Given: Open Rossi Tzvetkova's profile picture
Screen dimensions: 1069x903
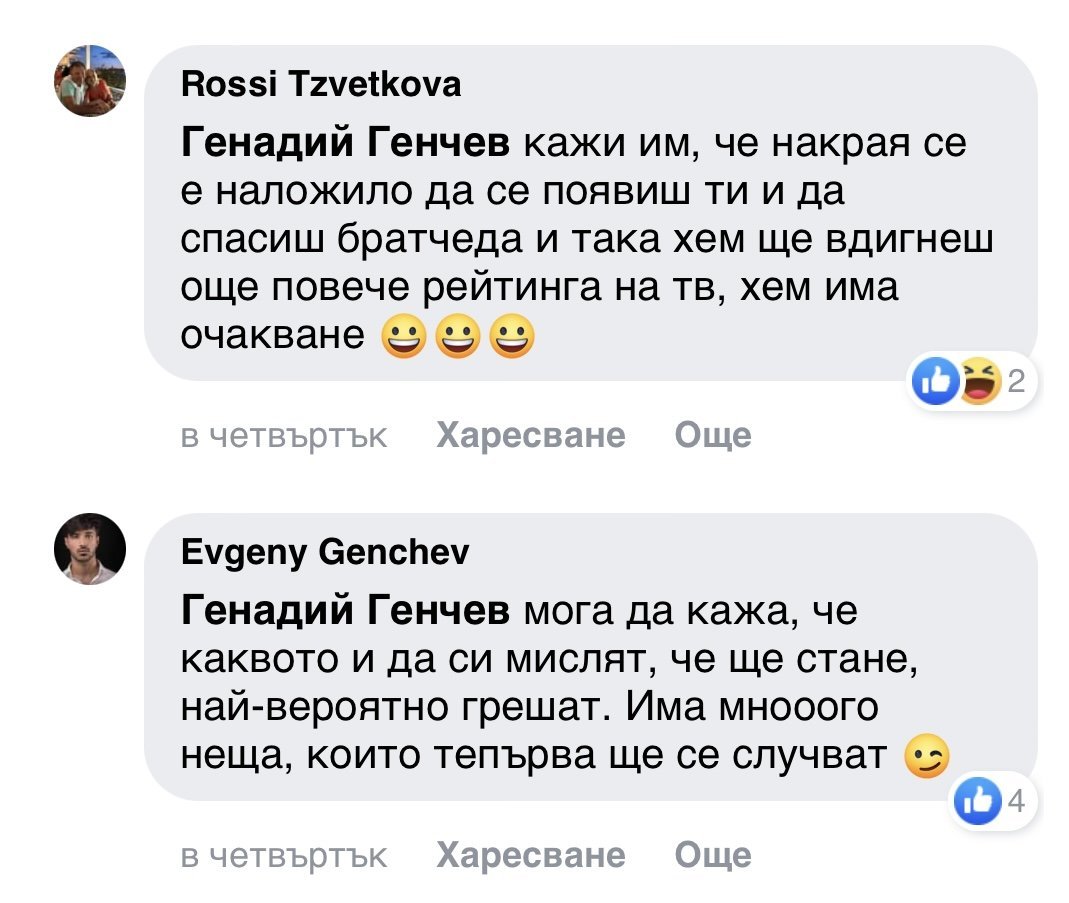Looking at the screenshot, I should 89,81.
